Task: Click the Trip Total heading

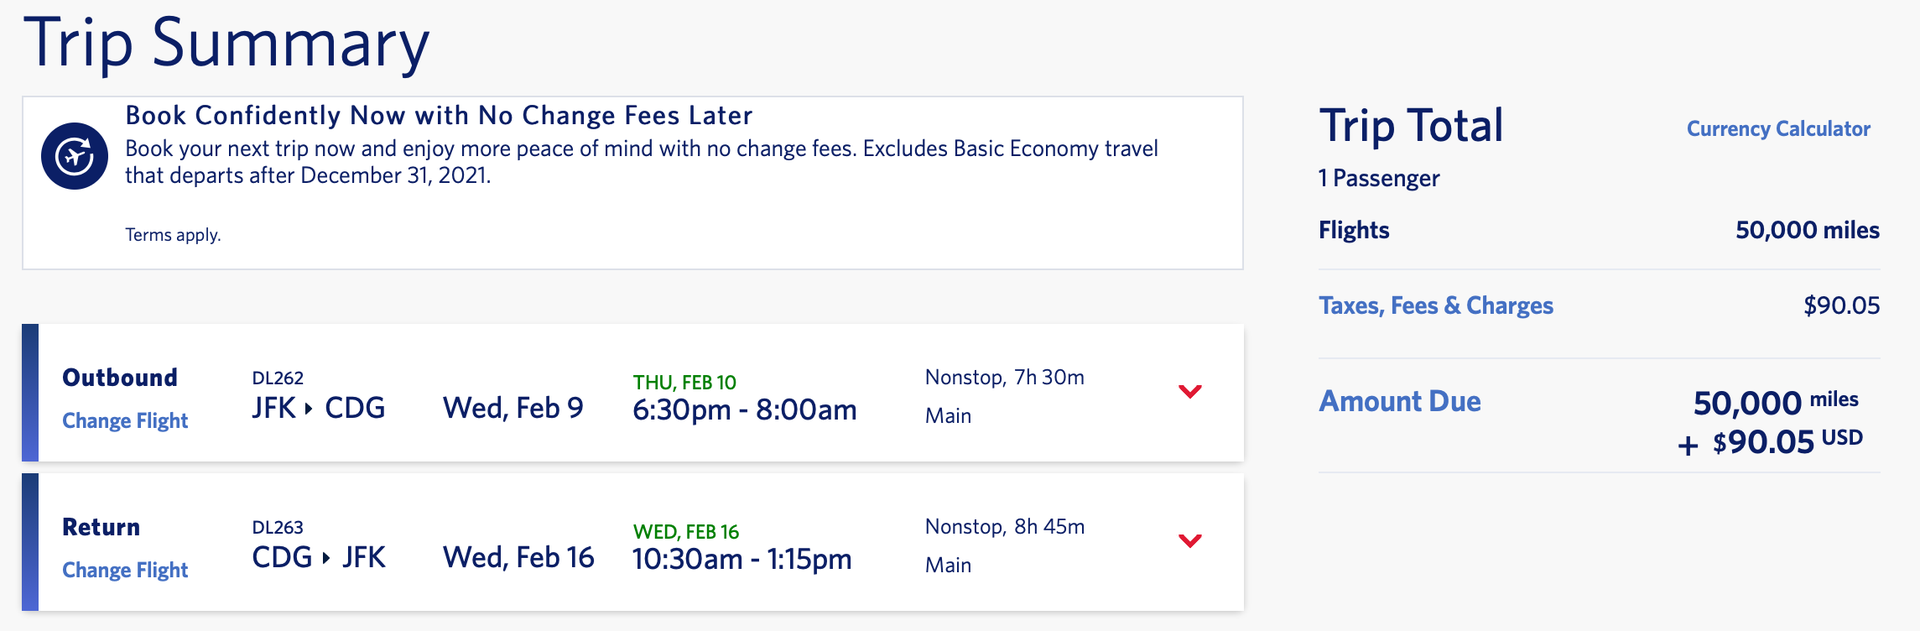Action: pyautogui.click(x=1410, y=125)
